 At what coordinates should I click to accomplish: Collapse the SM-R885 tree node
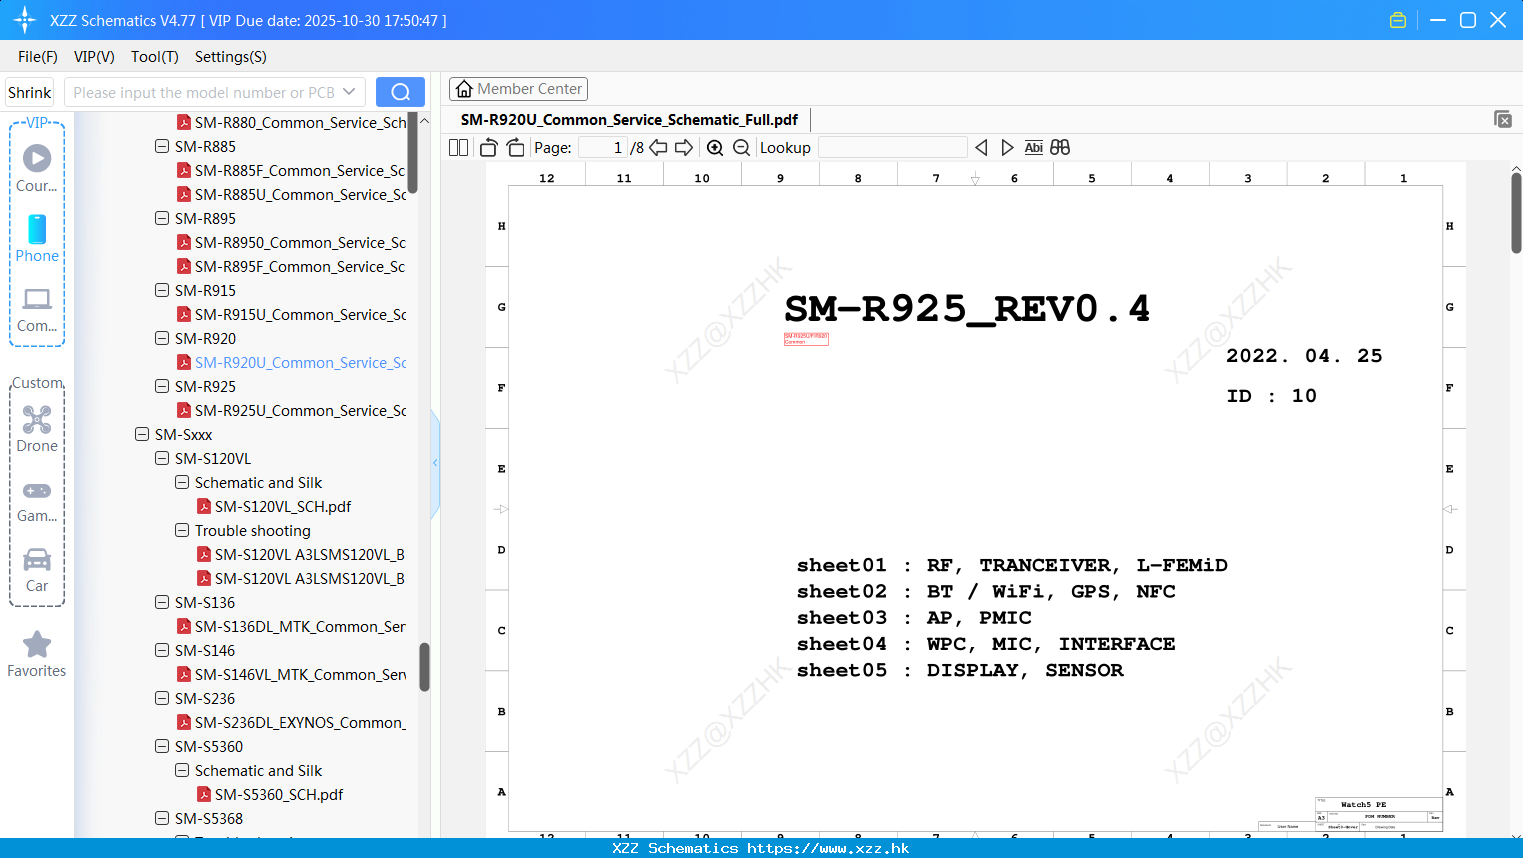pos(162,147)
